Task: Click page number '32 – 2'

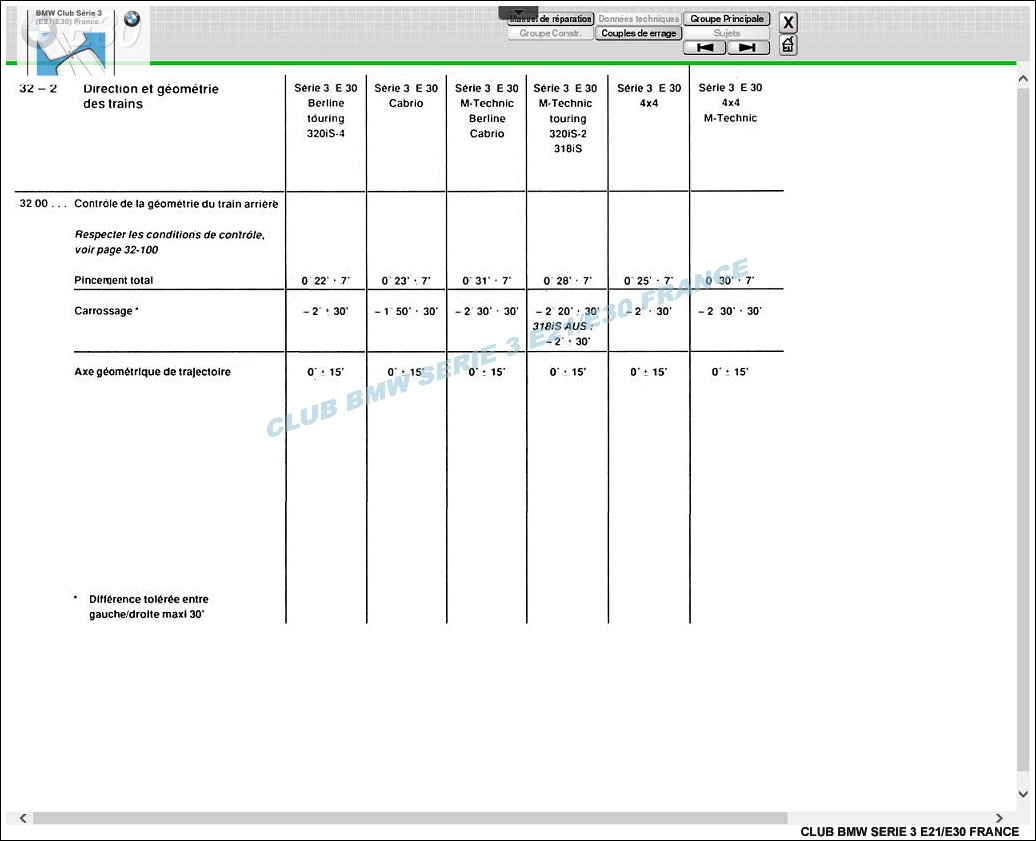Action: click(38, 89)
